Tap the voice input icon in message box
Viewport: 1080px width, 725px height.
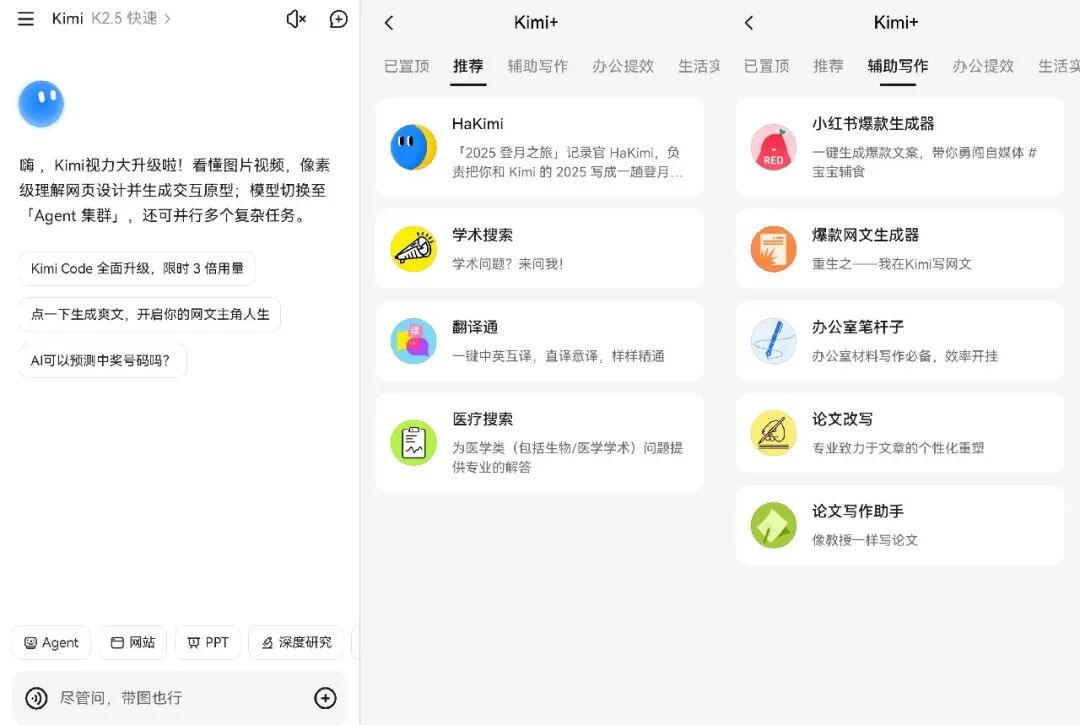pos(36,698)
